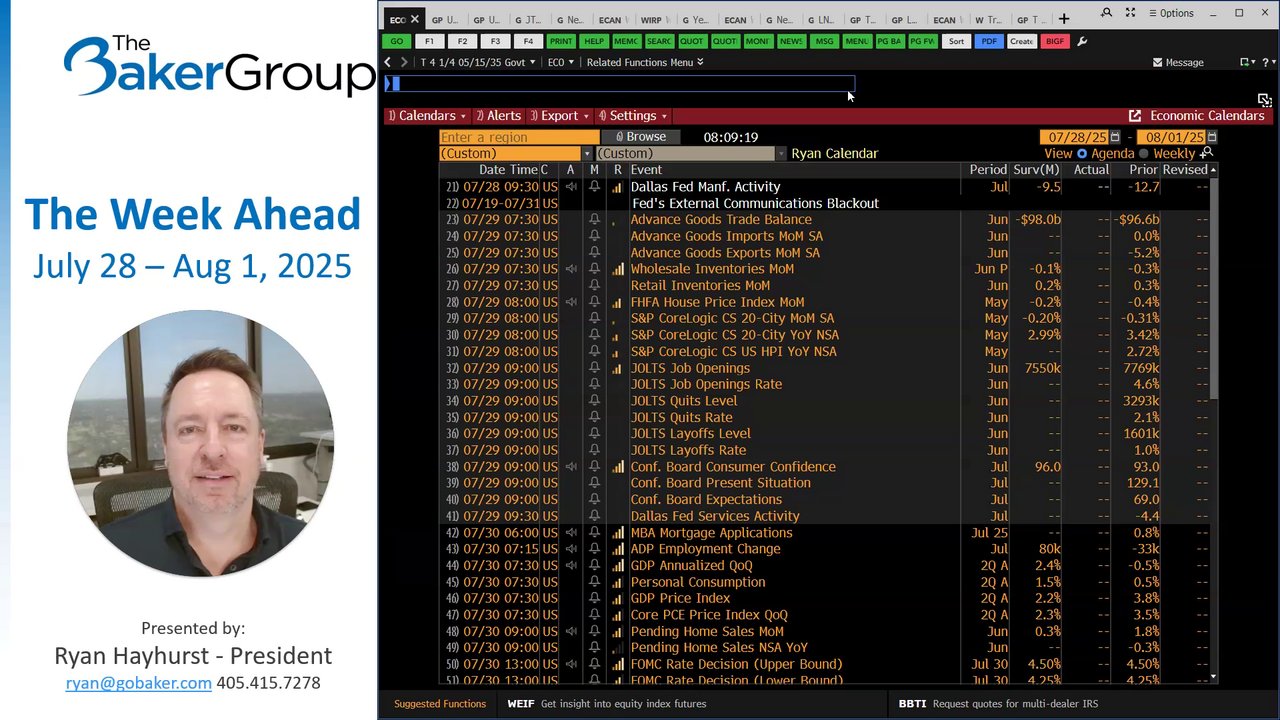Click the relevance bars icon for Dallas Fed Manf. Activity
The height and width of the screenshot is (720, 1280).
(617, 187)
